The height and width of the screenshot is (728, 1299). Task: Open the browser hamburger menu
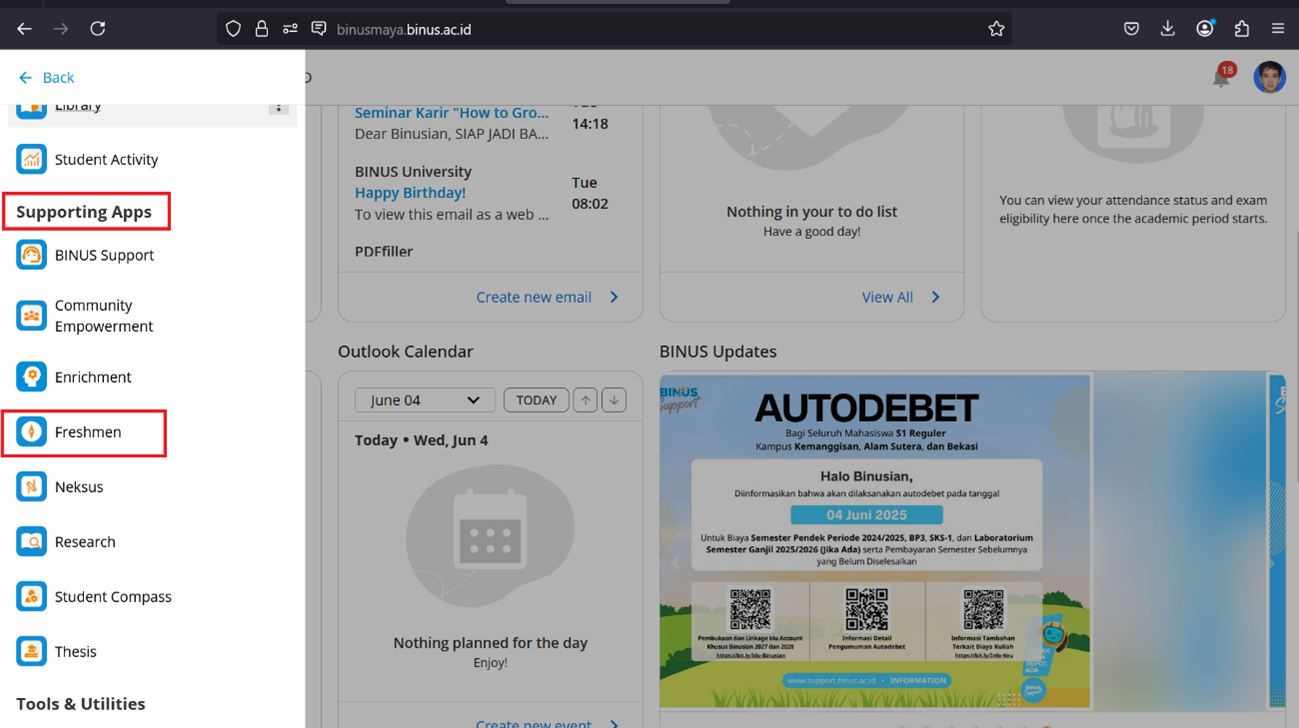pos(1277,29)
